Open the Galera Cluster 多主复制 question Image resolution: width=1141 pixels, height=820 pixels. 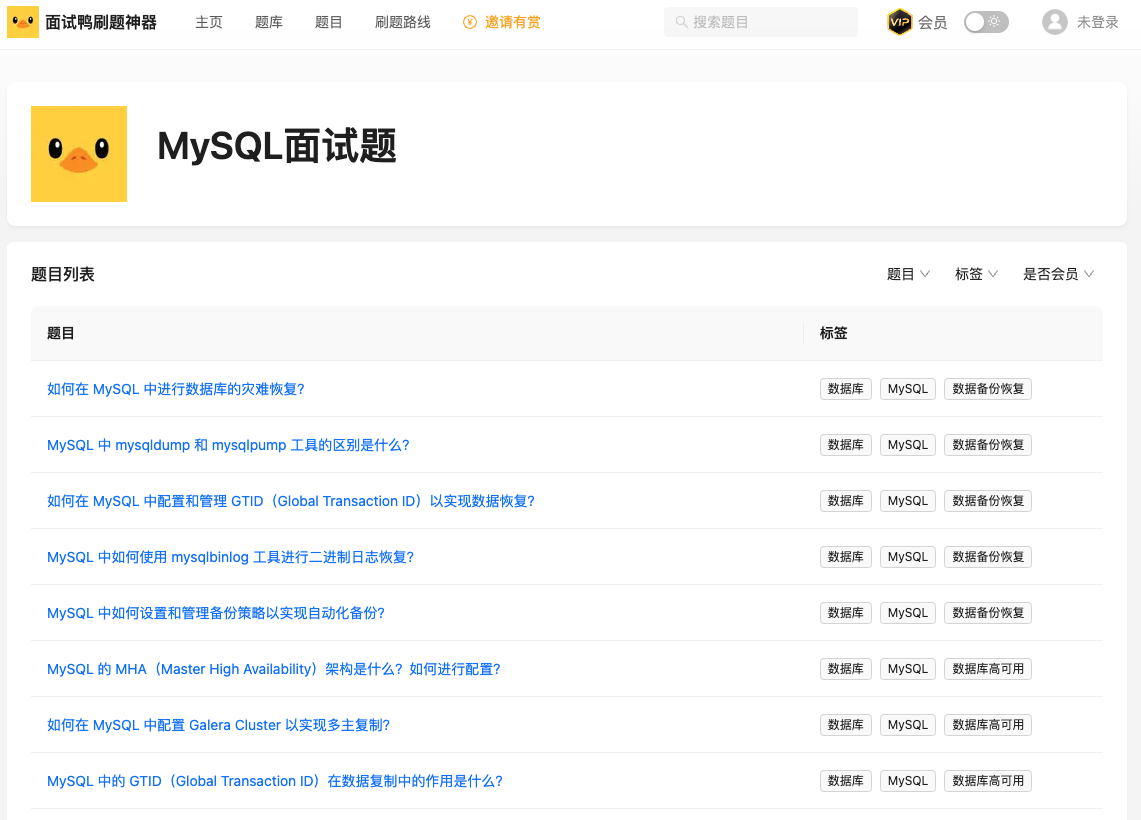(x=218, y=725)
